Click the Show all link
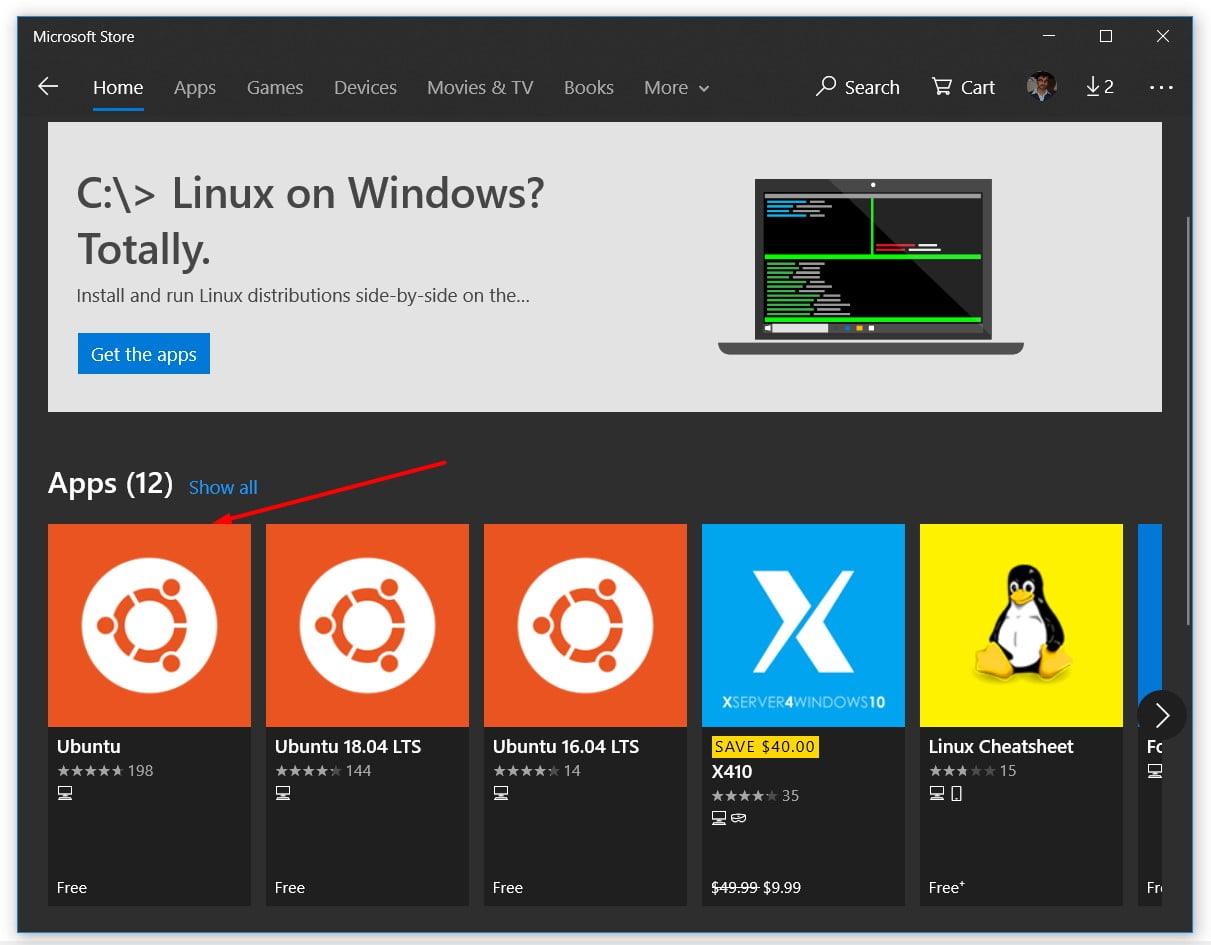Screen dimensions: 1211x945 [223, 487]
